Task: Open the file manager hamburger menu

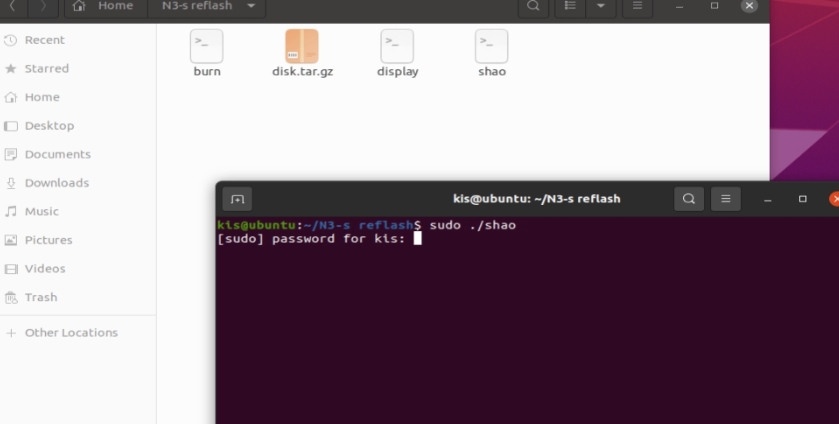Action: tap(636, 6)
